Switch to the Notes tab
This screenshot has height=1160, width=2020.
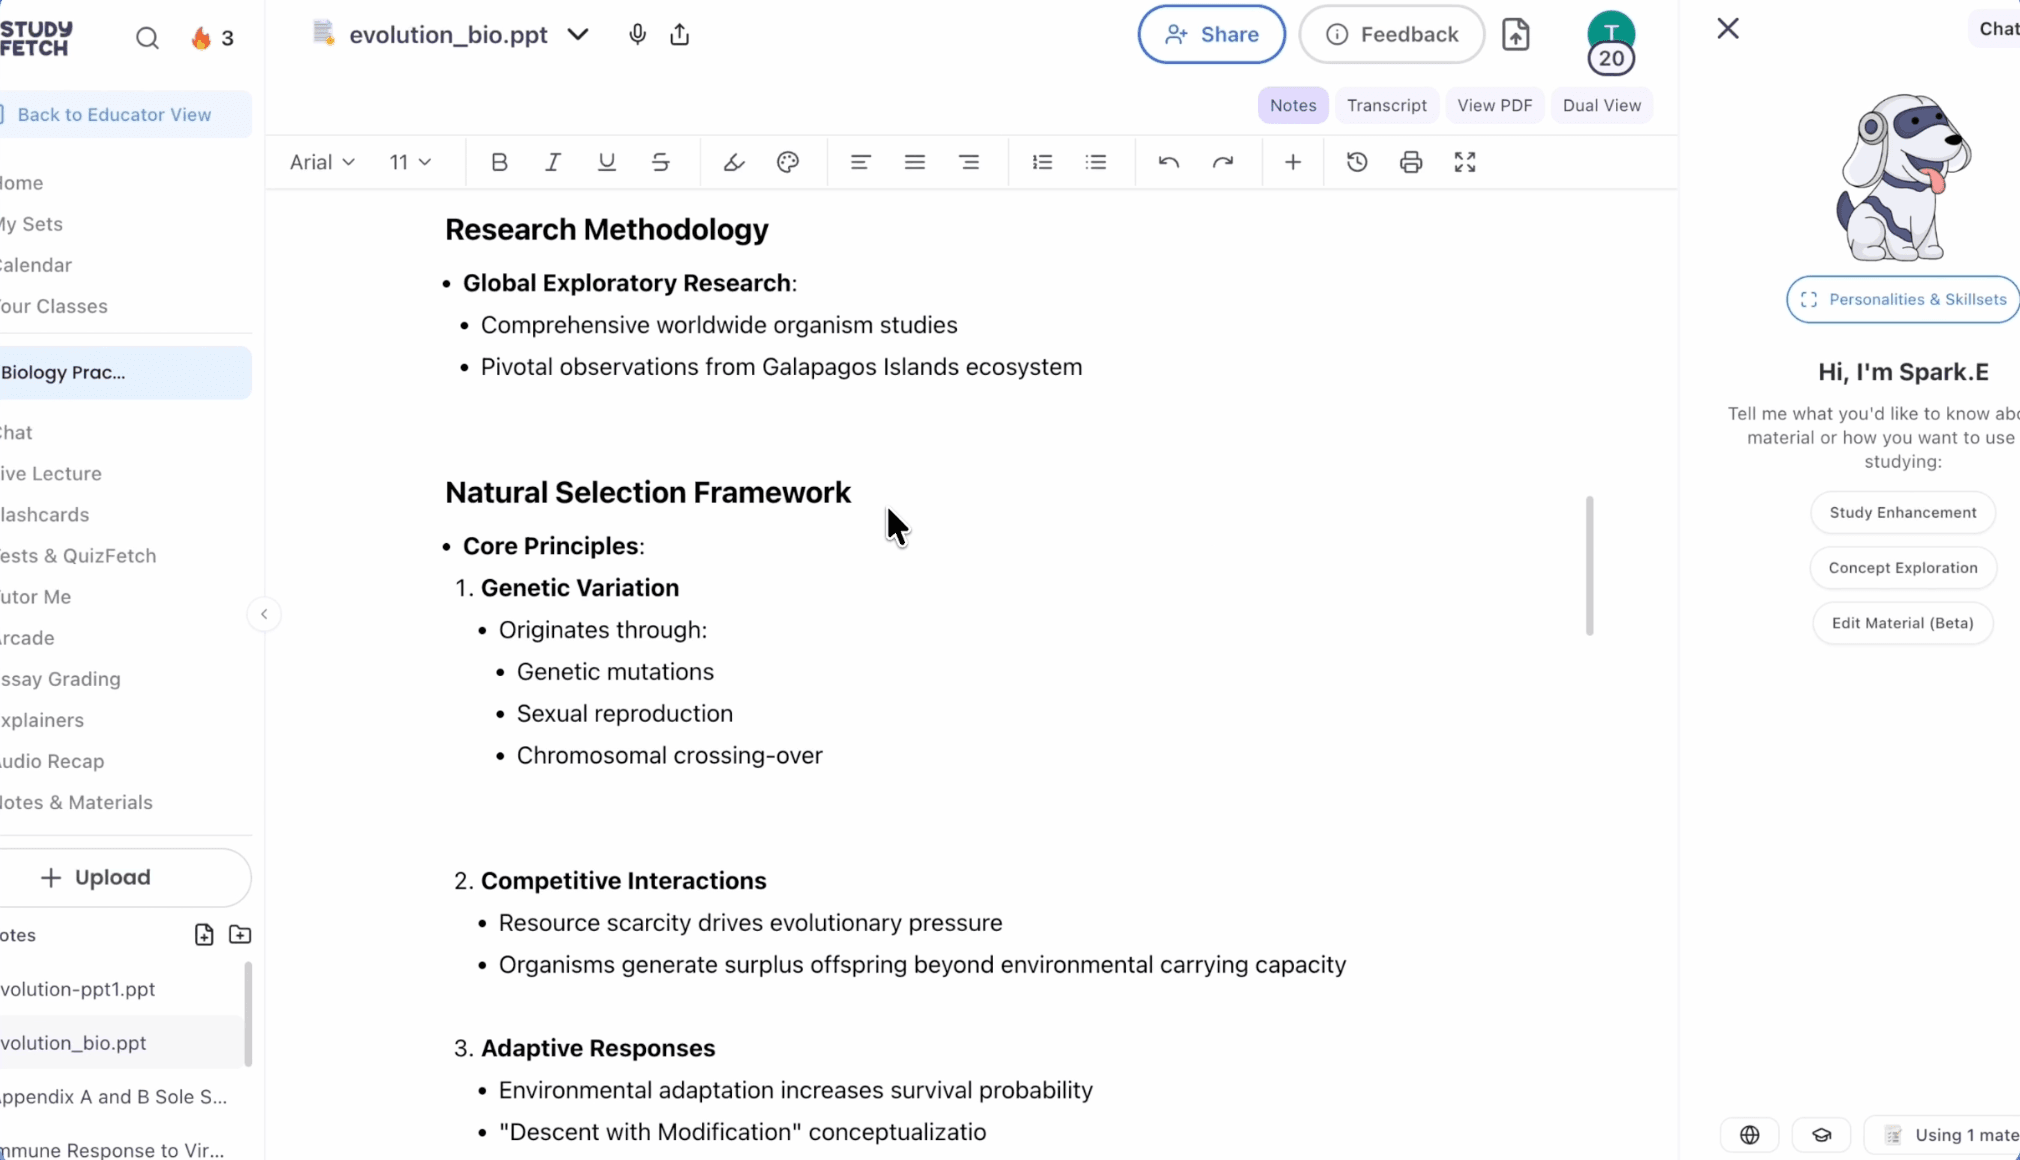tap(1293, 105)
